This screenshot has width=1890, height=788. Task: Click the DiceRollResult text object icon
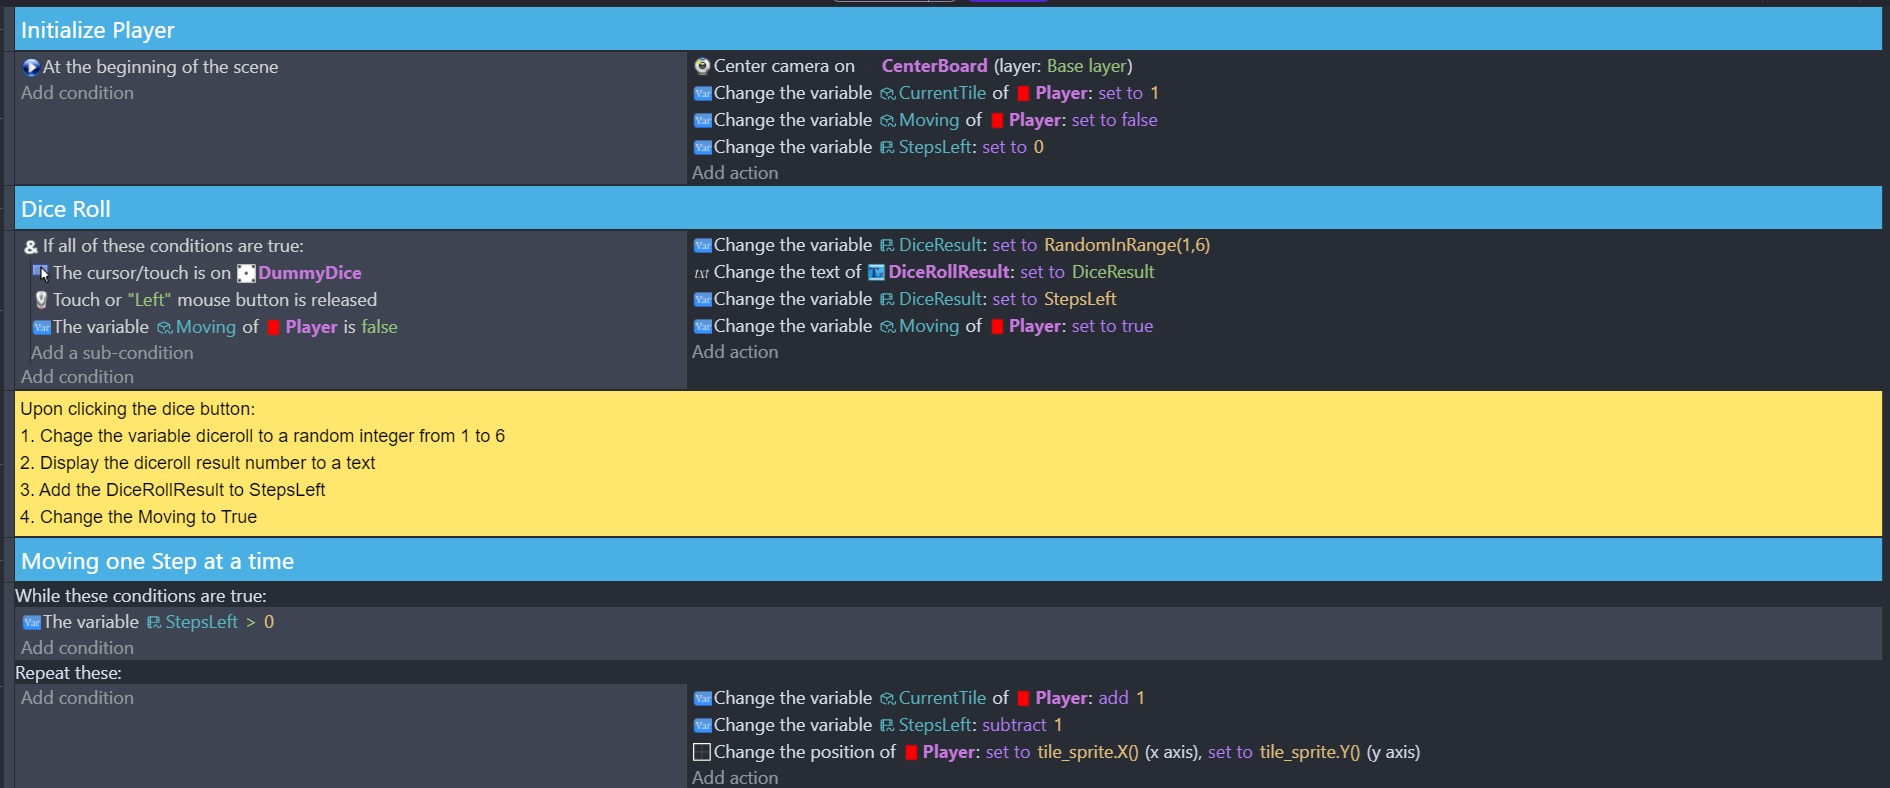pyautogui.click(x=876, y=272)
